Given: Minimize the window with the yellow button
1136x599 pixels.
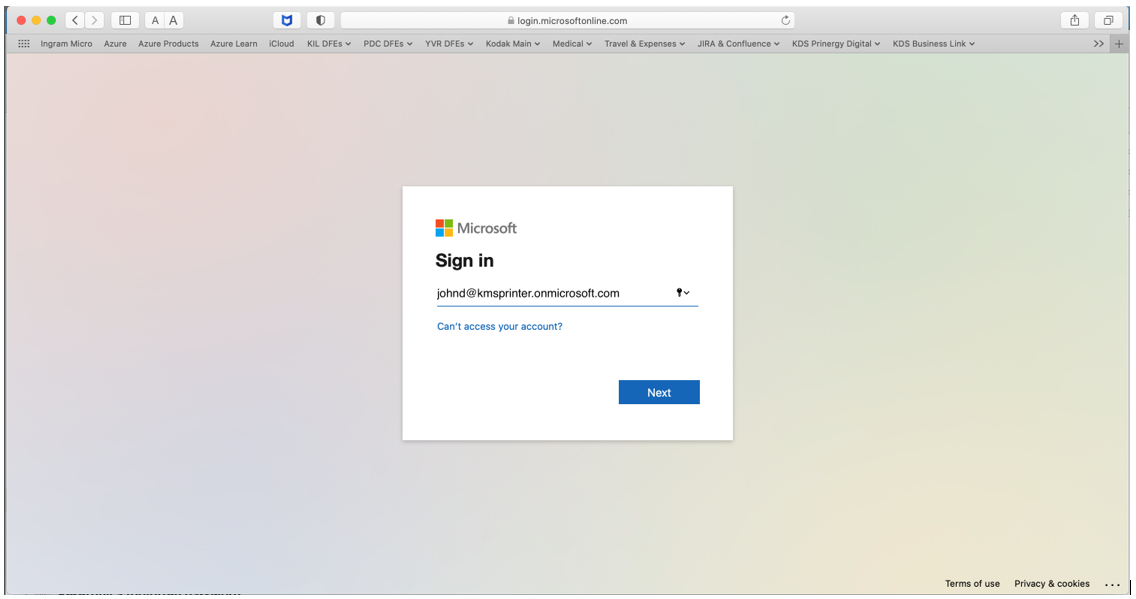Looking at the screenshot, I should coord(36,20).
